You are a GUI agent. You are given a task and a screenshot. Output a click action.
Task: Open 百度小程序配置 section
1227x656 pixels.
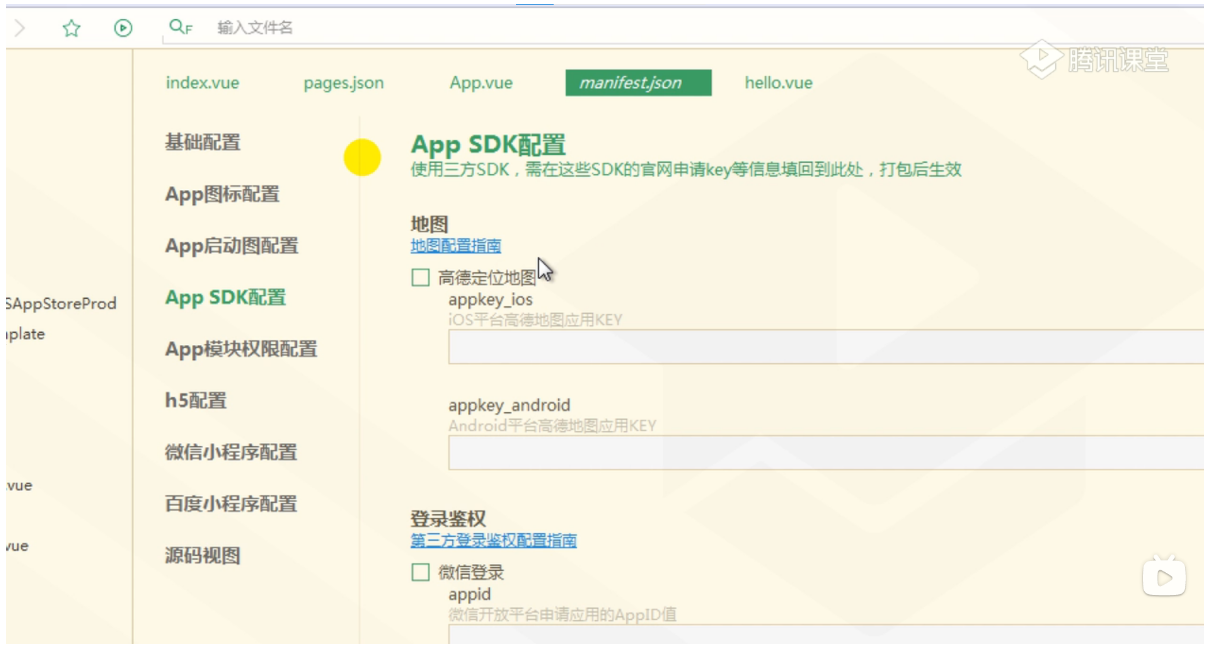[x=231, y=503]
